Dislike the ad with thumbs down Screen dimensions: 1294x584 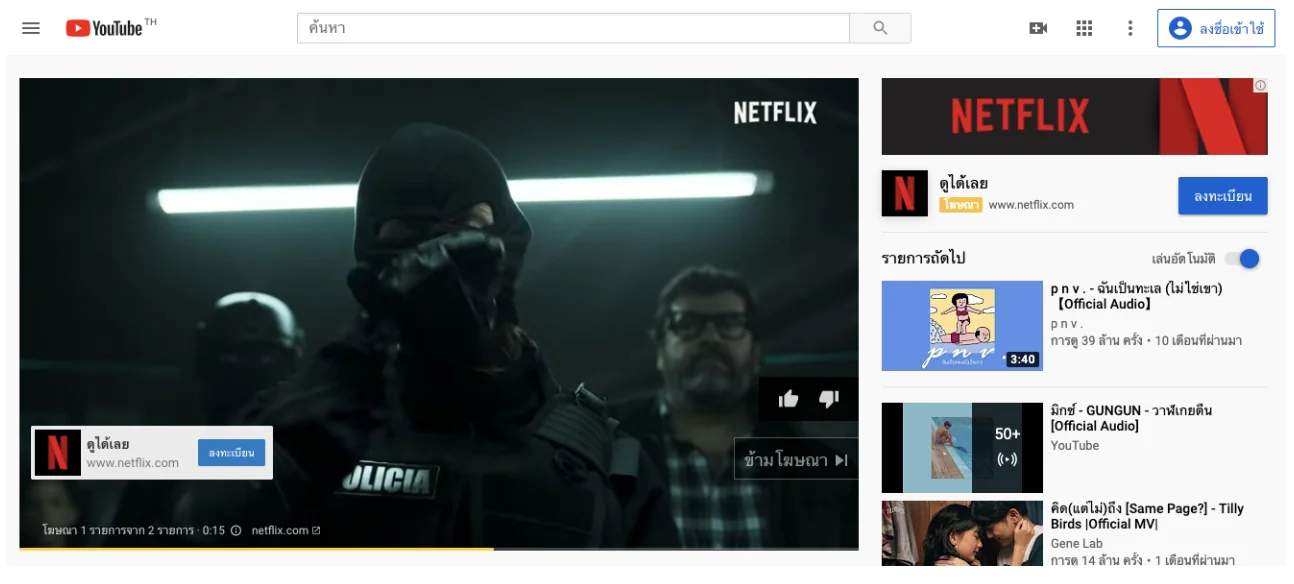[x=829, y=399]
